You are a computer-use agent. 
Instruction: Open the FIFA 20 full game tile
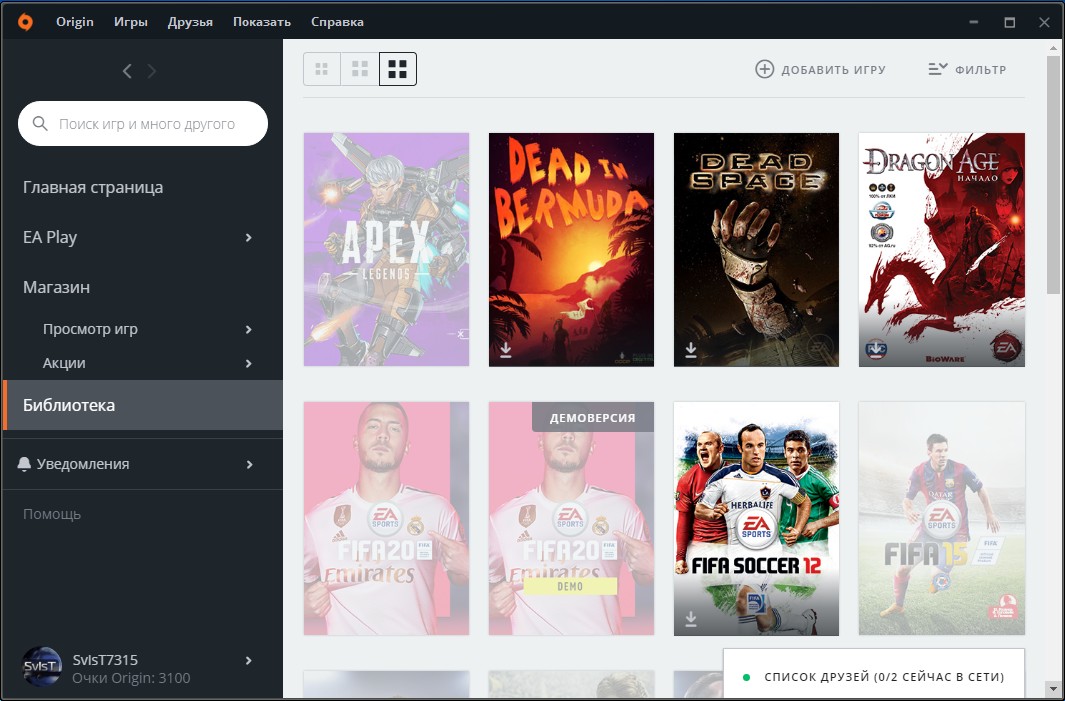[x=386, y=518]
